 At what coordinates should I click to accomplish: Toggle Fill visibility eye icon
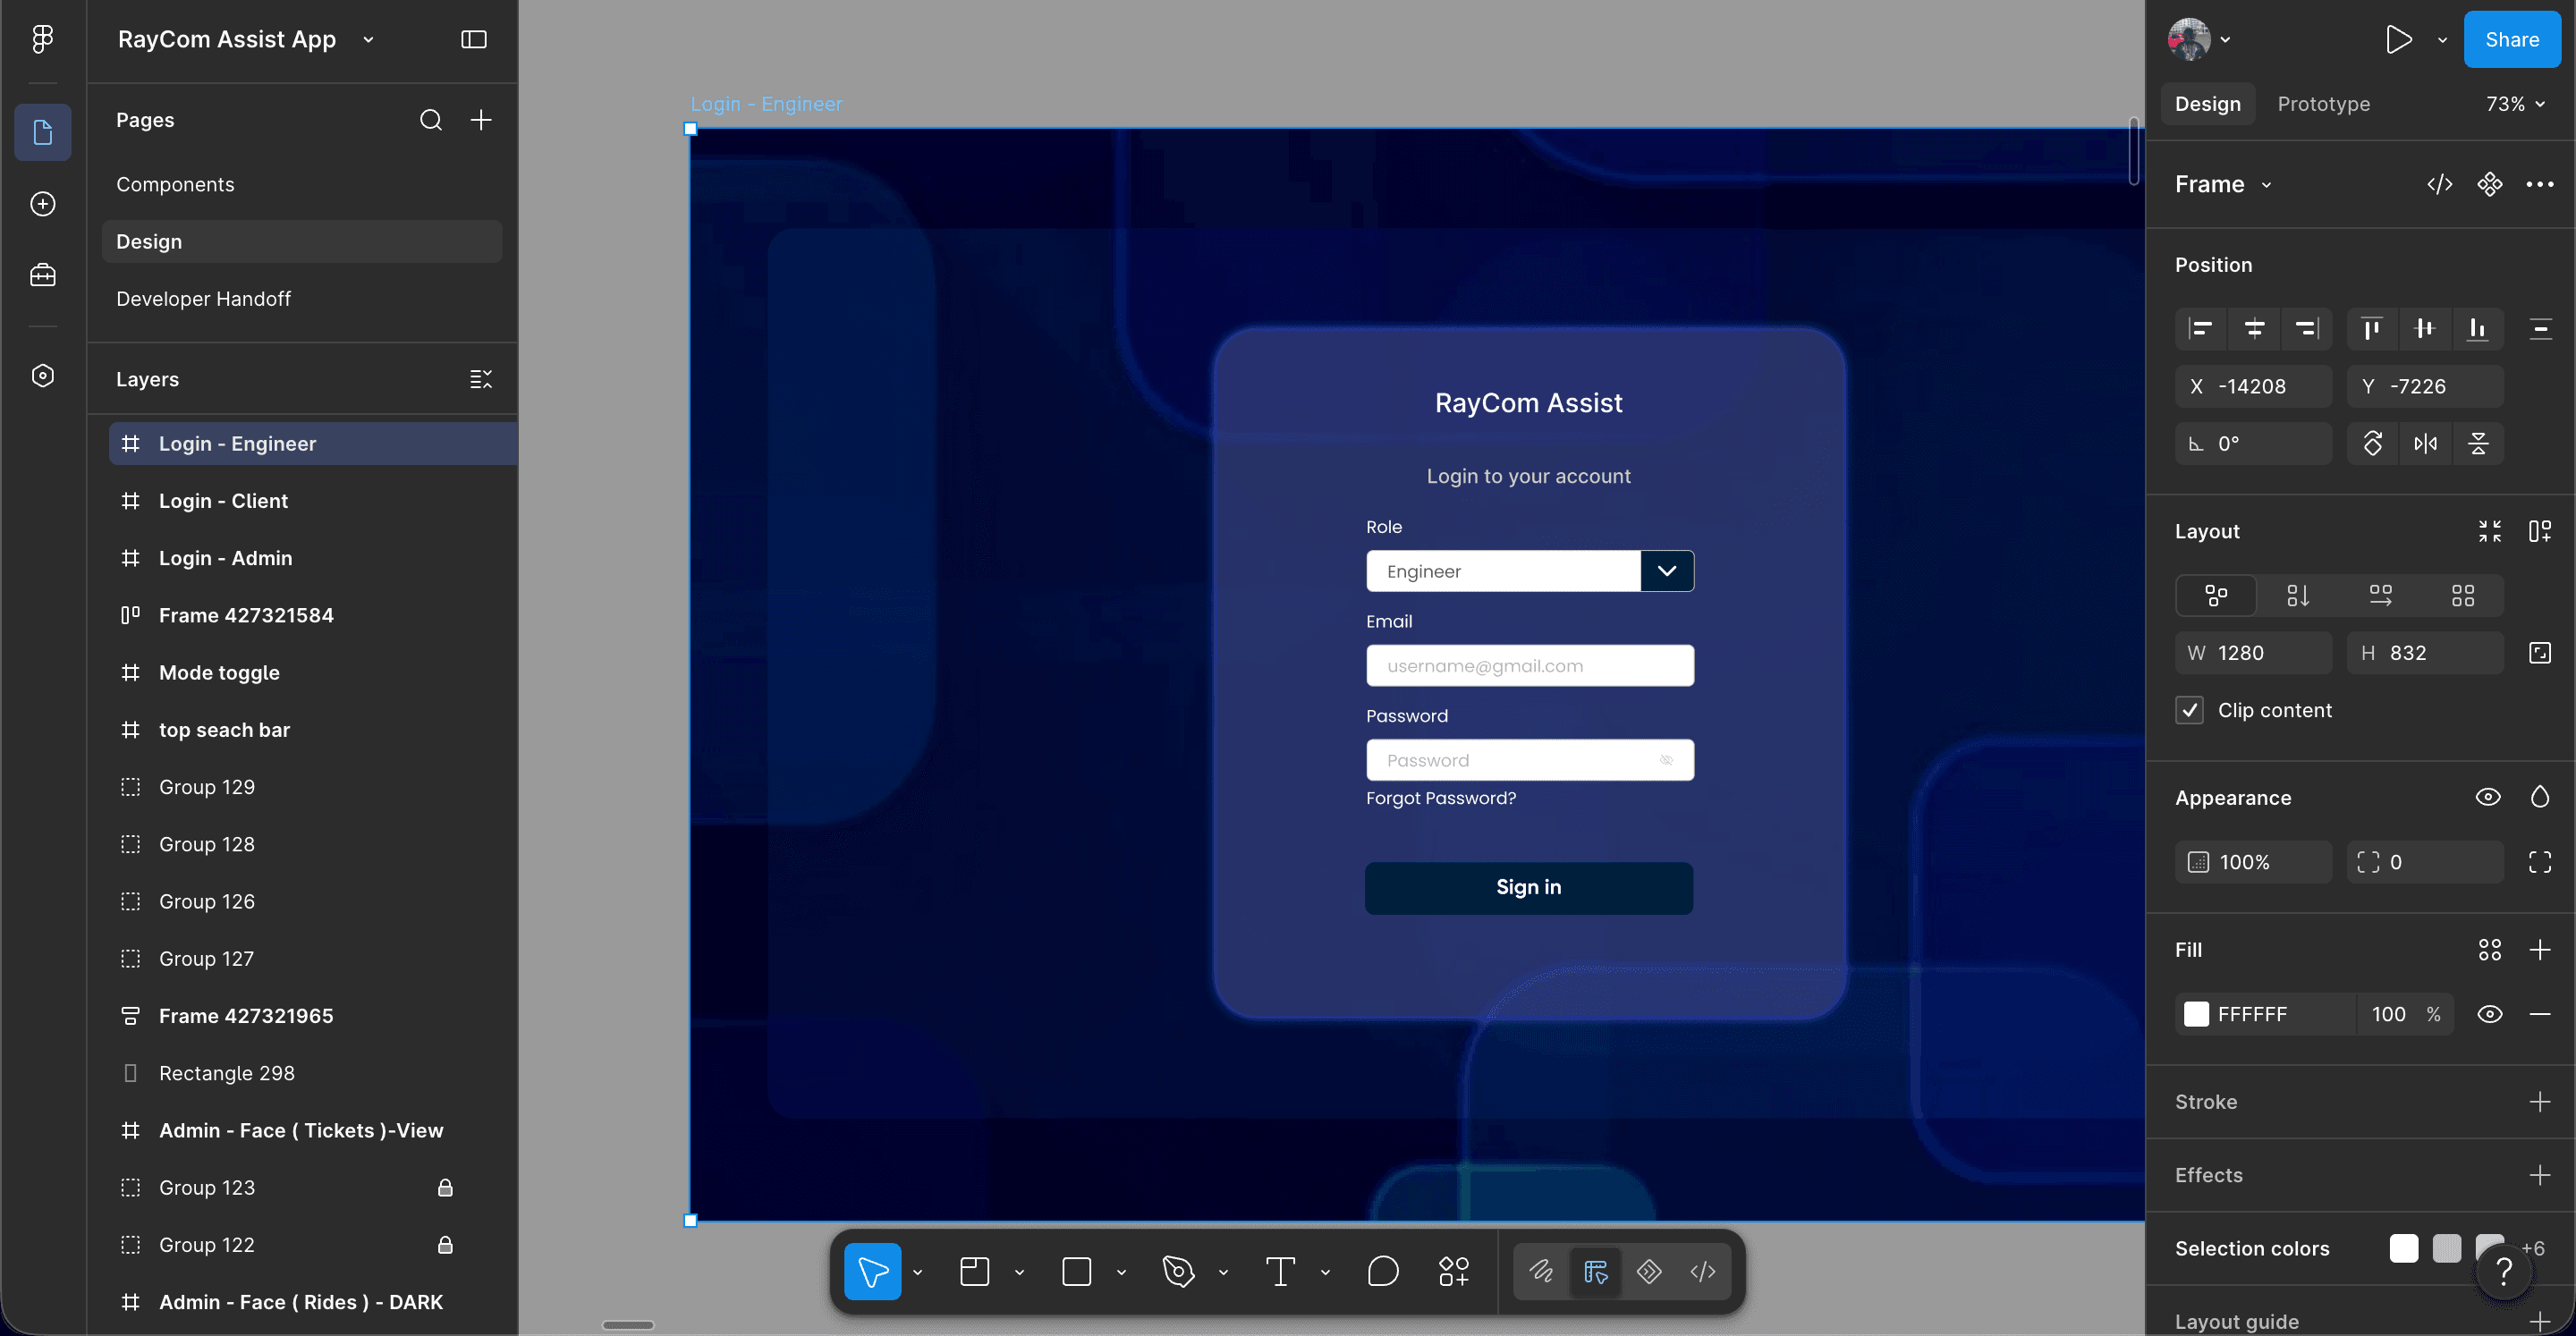[2489, 1014]
